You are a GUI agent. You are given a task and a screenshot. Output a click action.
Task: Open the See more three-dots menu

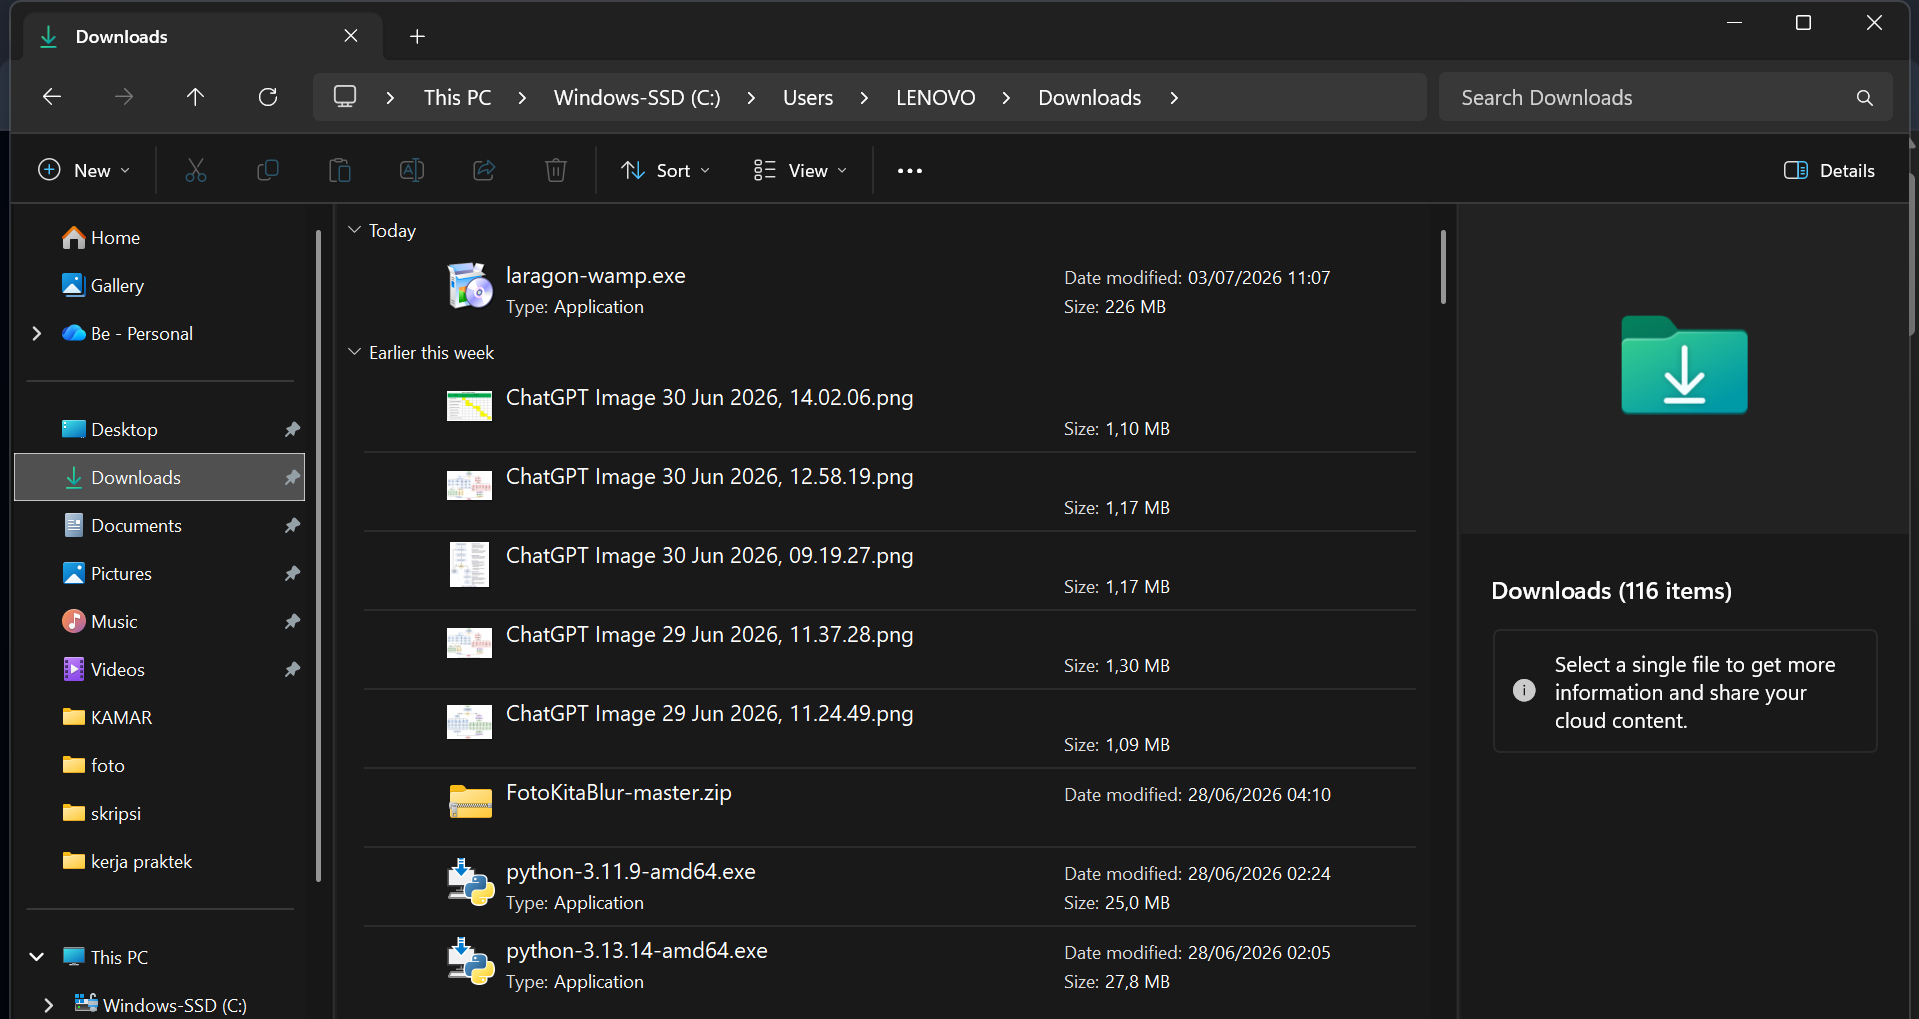coord(910,171)
